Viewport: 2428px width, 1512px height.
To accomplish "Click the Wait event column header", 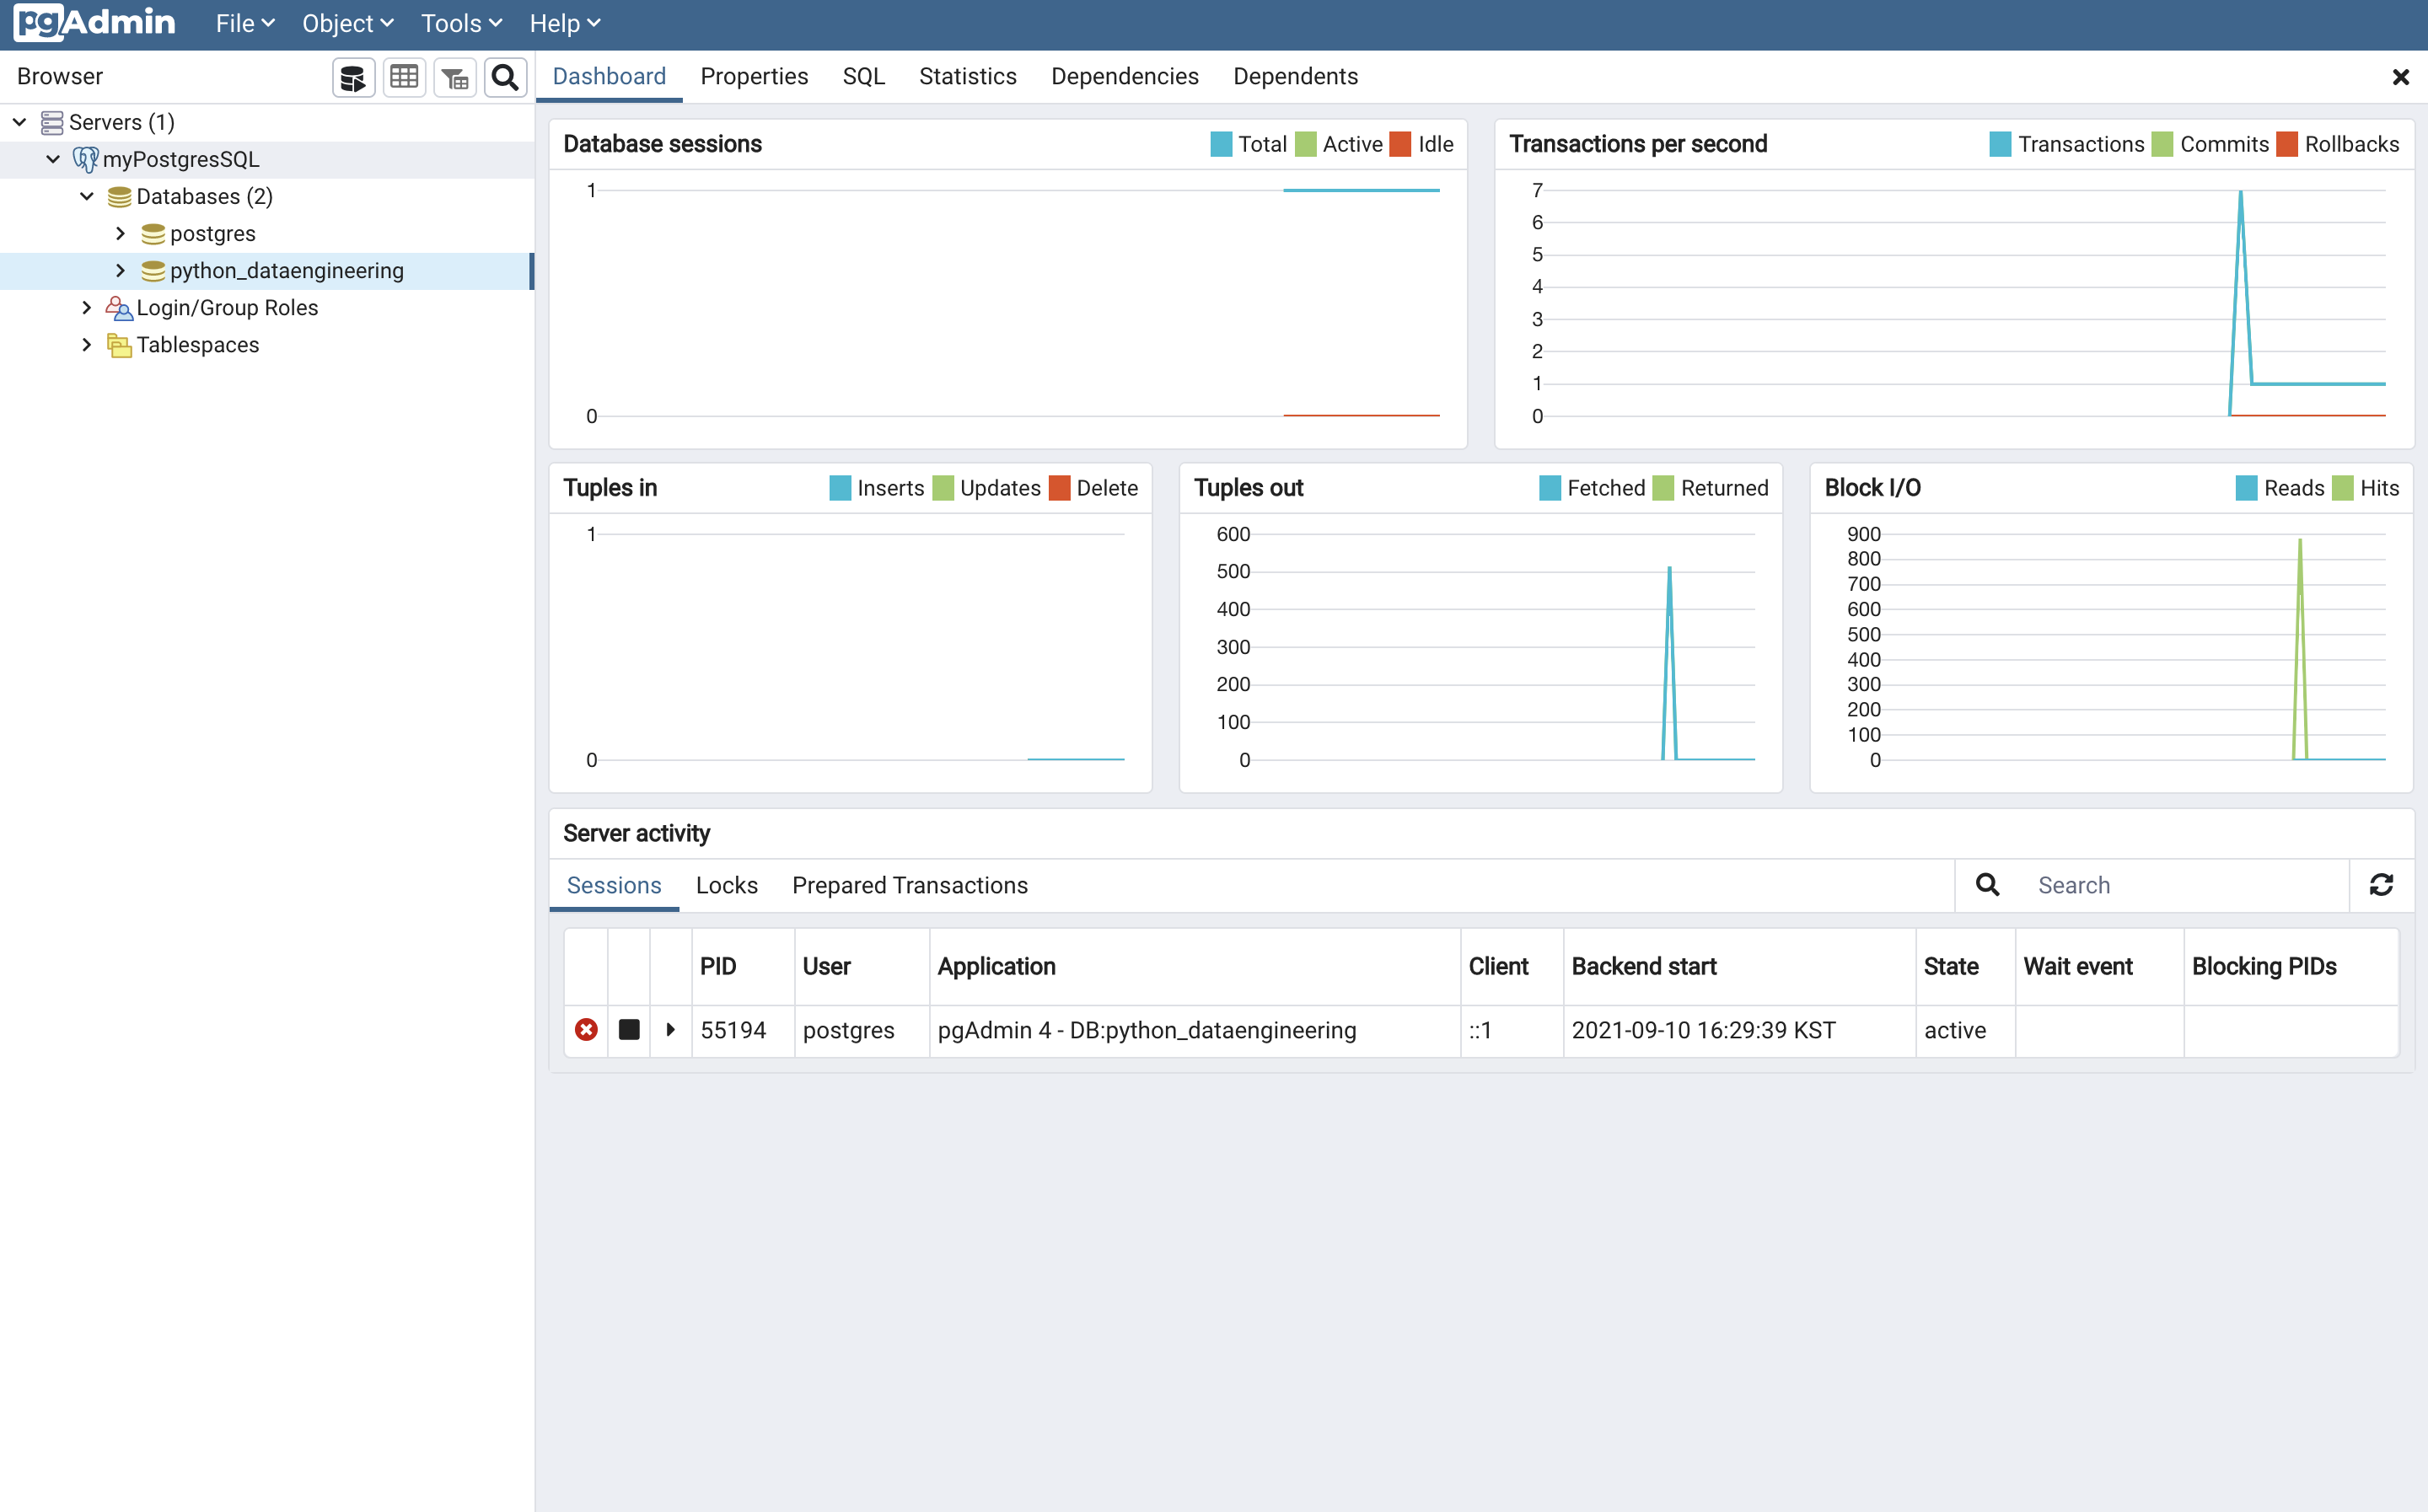I will [x=2099, y=966].
